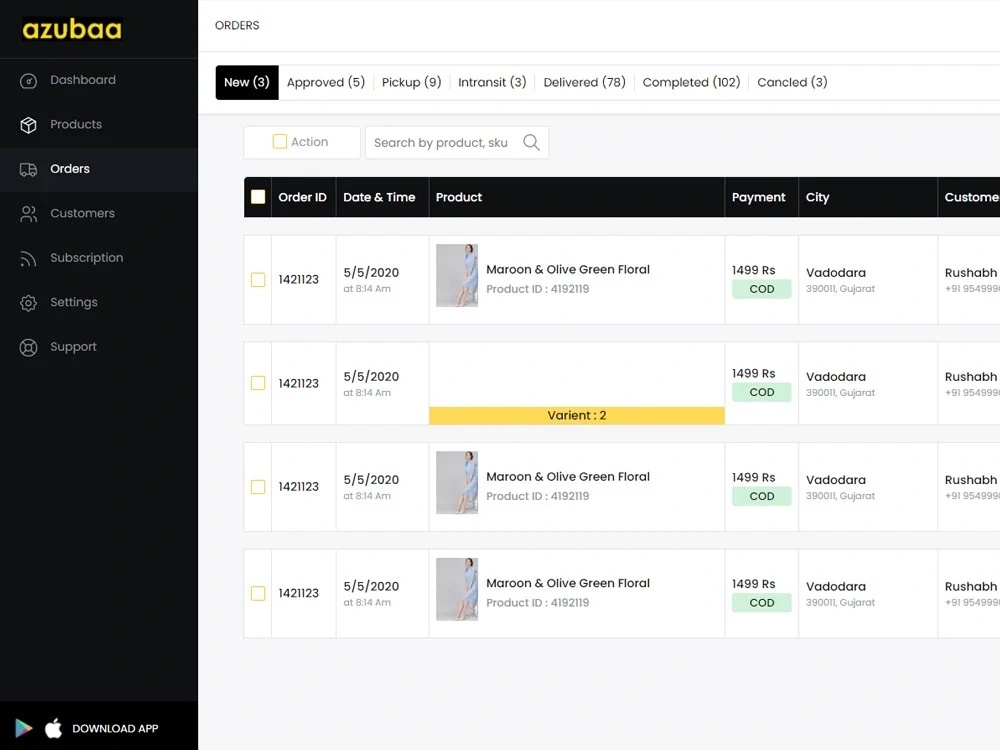Show the Canceled (3) orders tab
The height and width of the screenshot is (750, 1000).
pyautogui.click(x=792, y=82)
